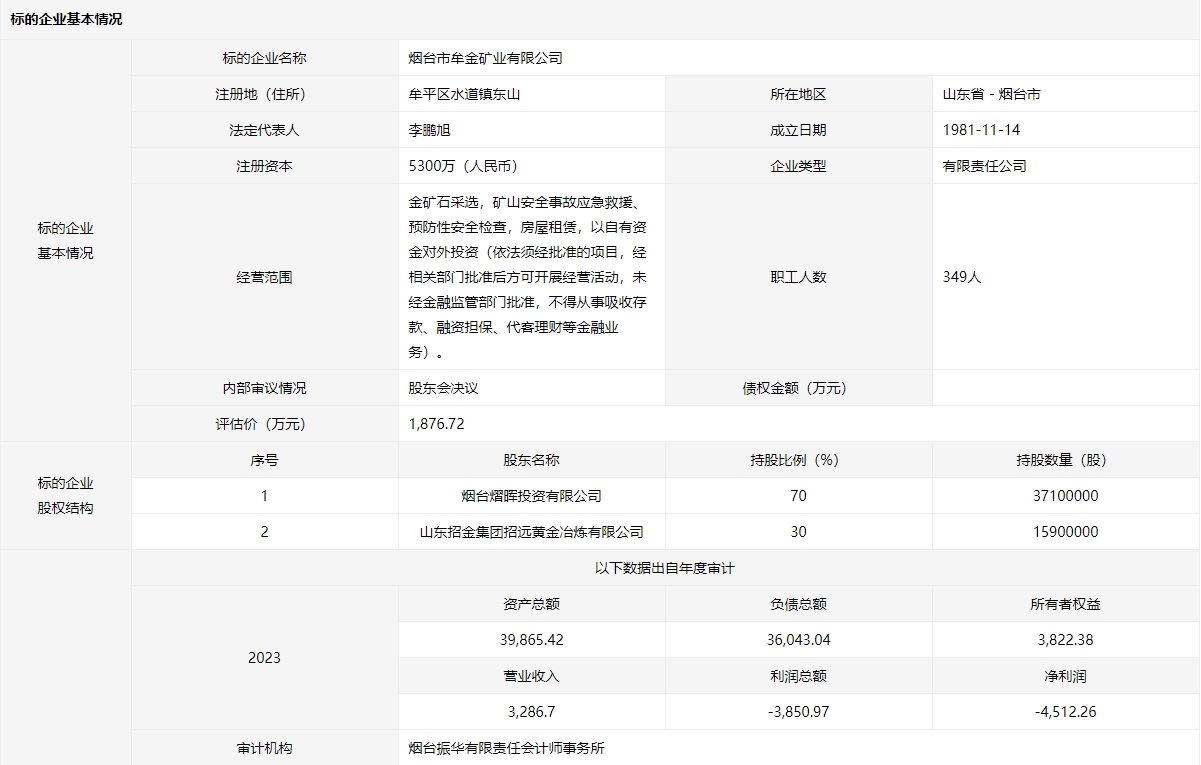Click serial number 1 in the shareholder table
Image resolution: width=1201 pixels, height=765 pixels.
pyautogui.click(x=264, y=496)
